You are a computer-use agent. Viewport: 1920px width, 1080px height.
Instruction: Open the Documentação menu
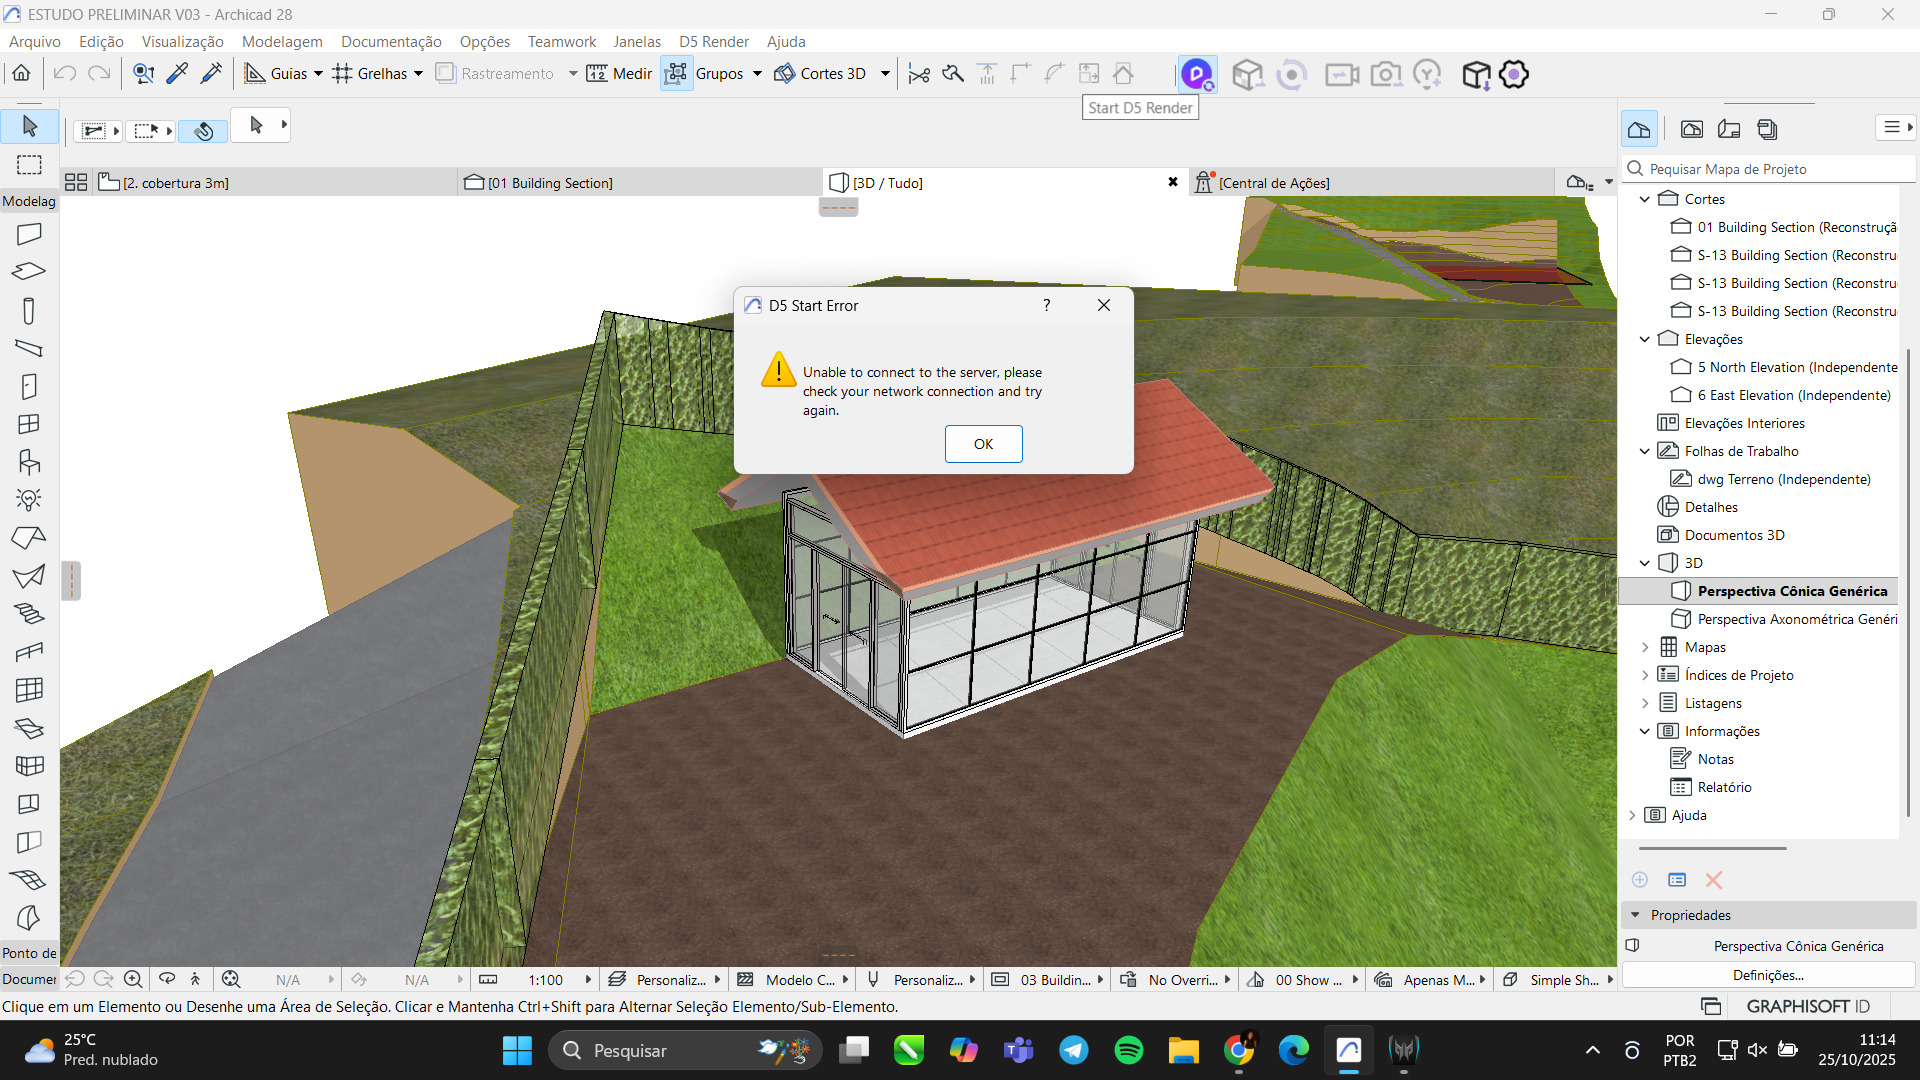tap(390, 42)
